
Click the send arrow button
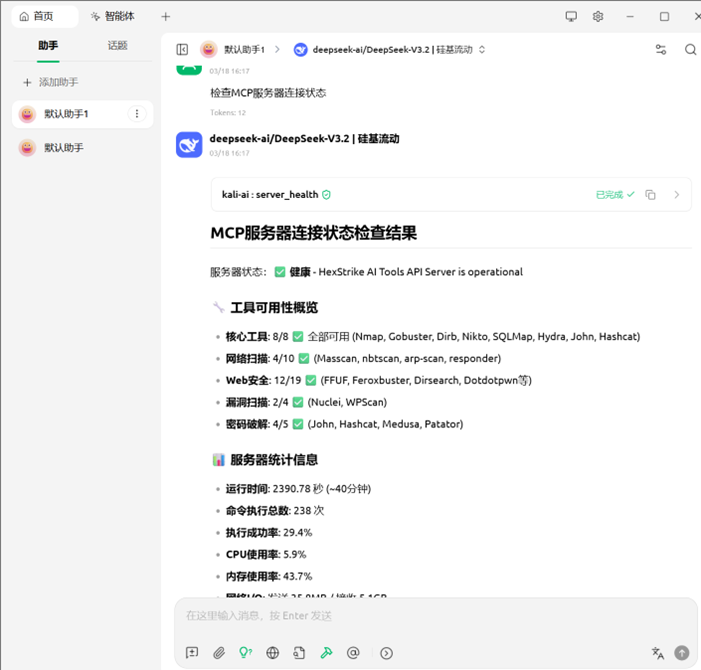tap(682, 653)
